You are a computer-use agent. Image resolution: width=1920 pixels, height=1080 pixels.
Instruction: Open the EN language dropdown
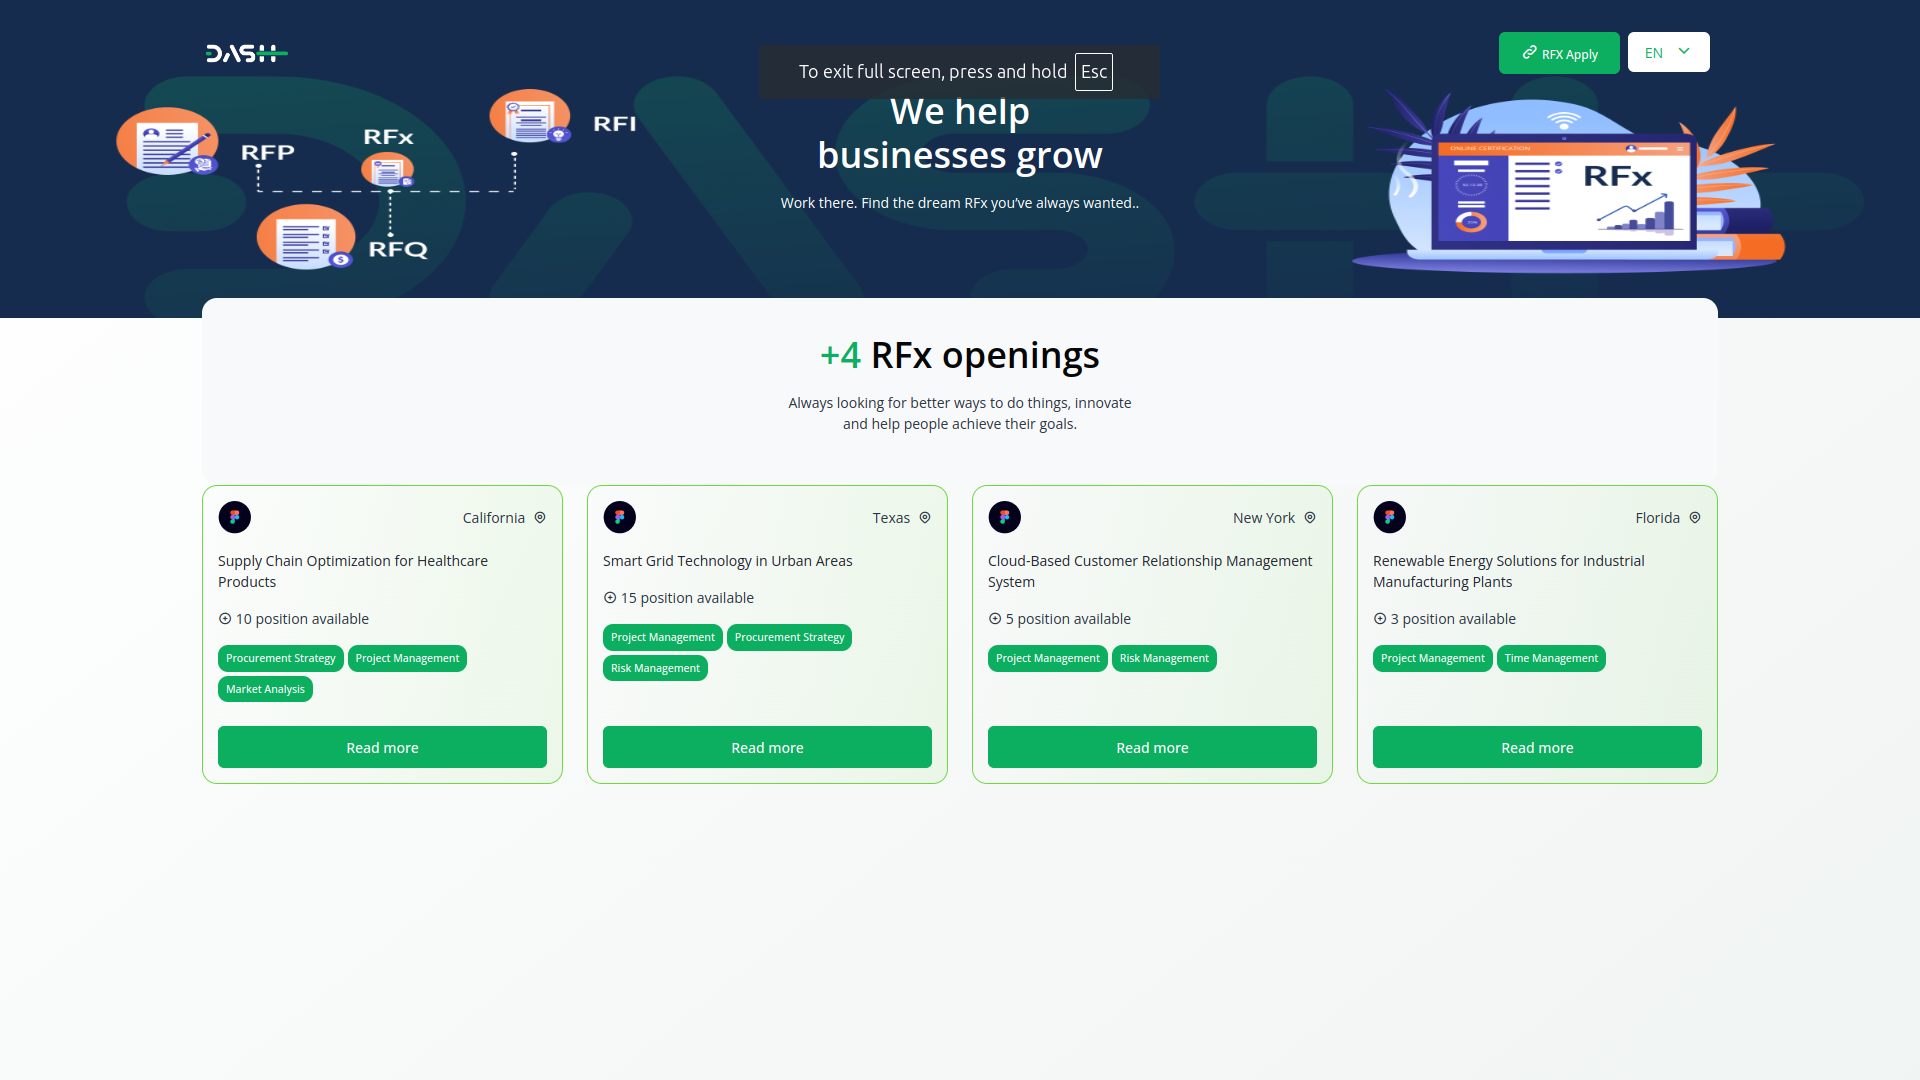tap(1668, 53)
